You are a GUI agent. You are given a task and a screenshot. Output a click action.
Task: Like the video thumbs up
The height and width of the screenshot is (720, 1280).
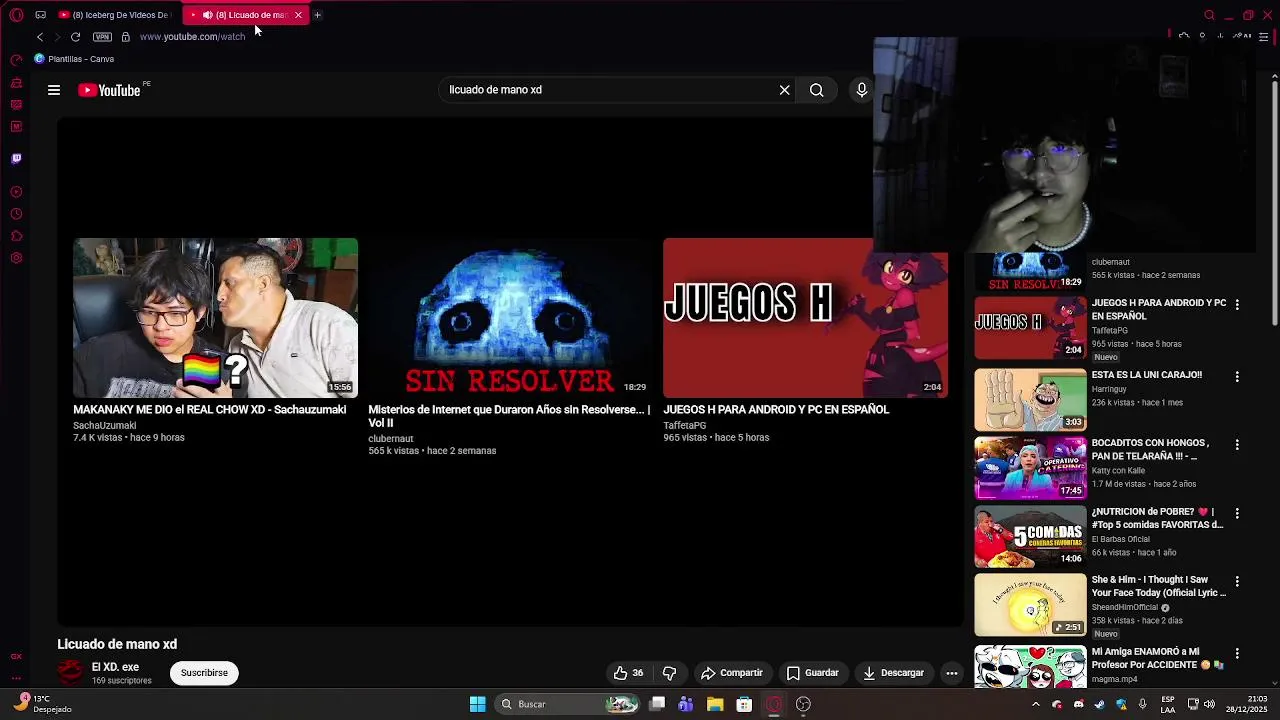pyautogui.click(x=629, y=673)
